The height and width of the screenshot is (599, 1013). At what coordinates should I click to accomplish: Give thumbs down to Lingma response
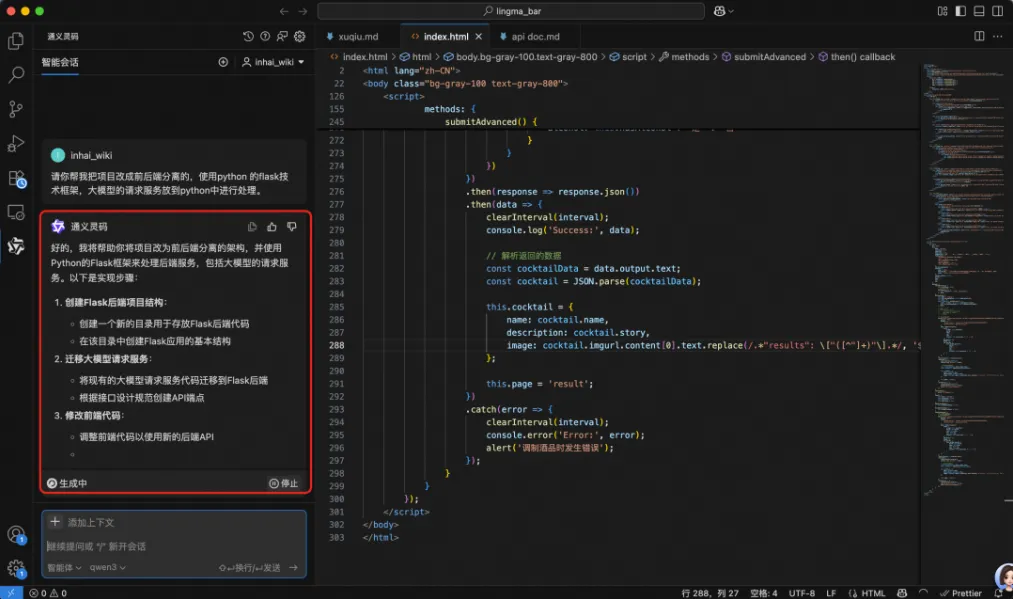[291, 227]
